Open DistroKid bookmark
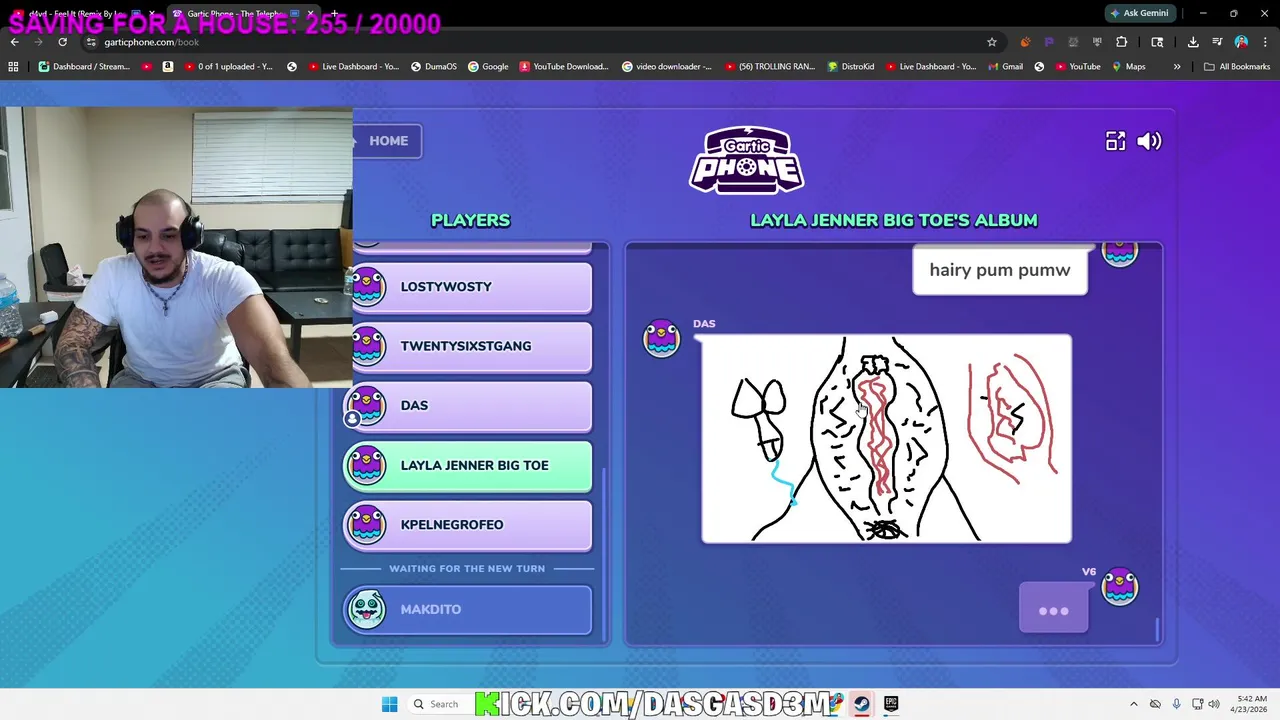This screenshot has height=720, width=1280. pos(850,67)
